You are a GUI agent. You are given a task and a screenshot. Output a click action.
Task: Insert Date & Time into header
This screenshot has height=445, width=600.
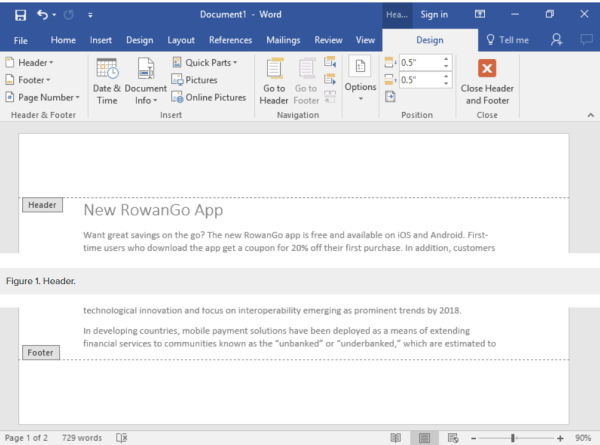pos(107,79)
